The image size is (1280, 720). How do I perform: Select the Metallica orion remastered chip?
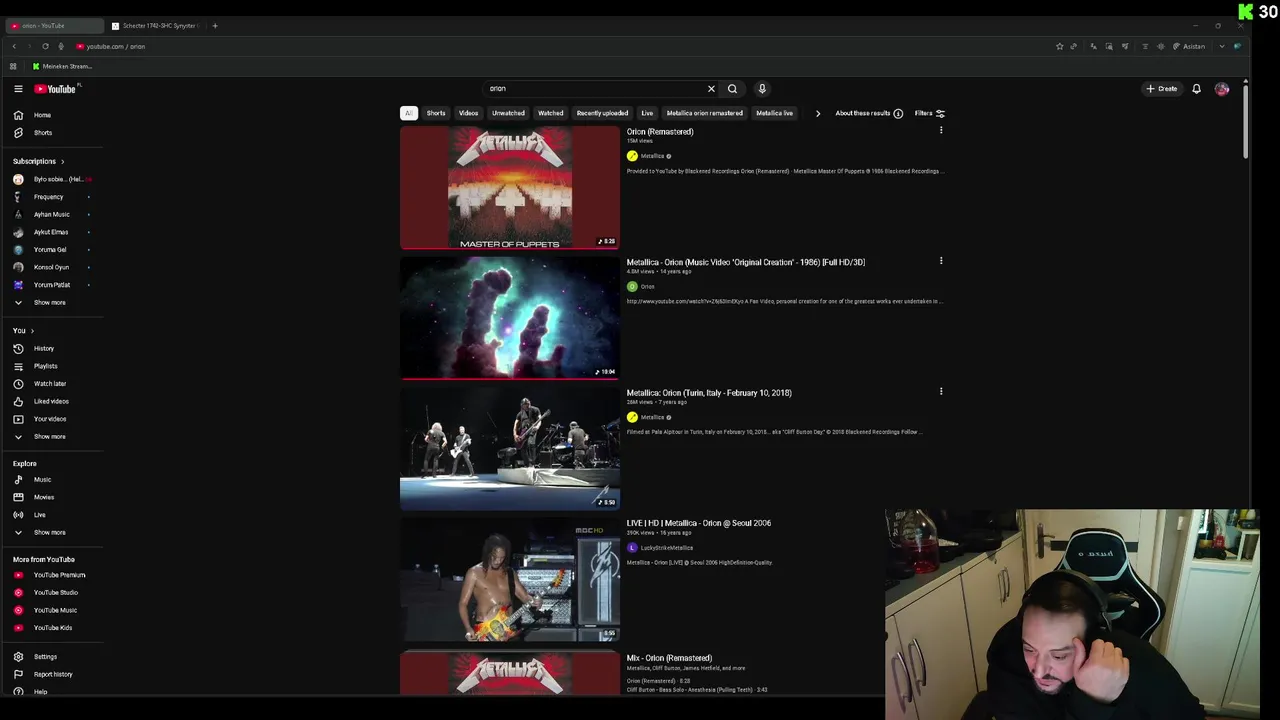tap(705, 113)
